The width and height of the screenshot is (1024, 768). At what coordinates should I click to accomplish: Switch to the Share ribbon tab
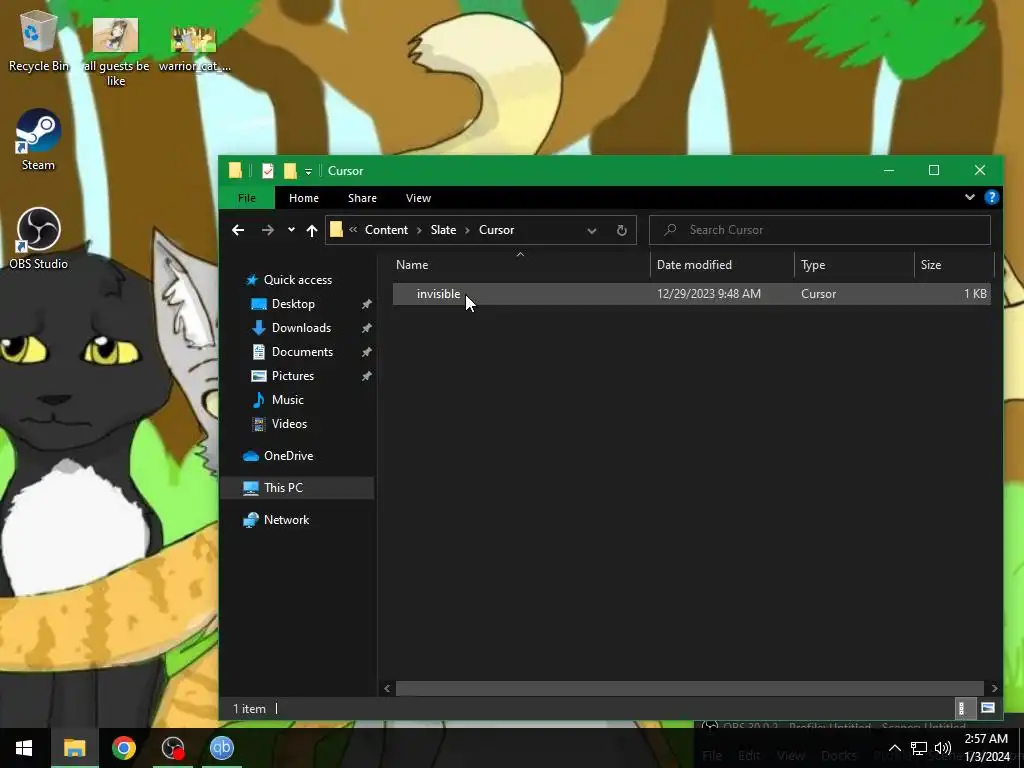pos(362,198)
